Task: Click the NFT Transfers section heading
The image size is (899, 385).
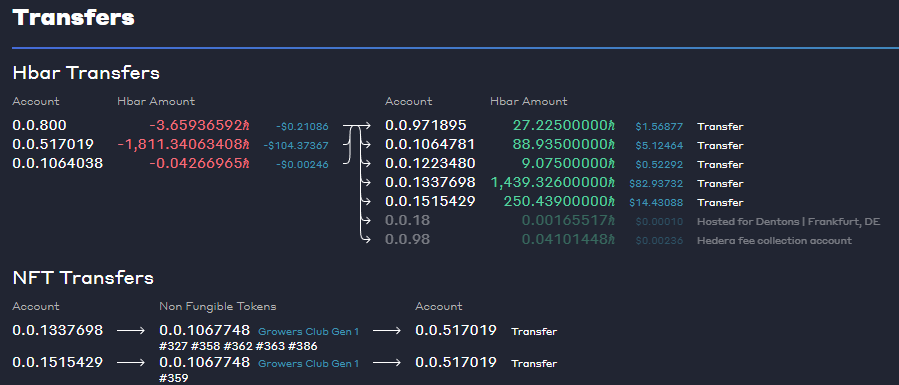Action: pos(83,278)
